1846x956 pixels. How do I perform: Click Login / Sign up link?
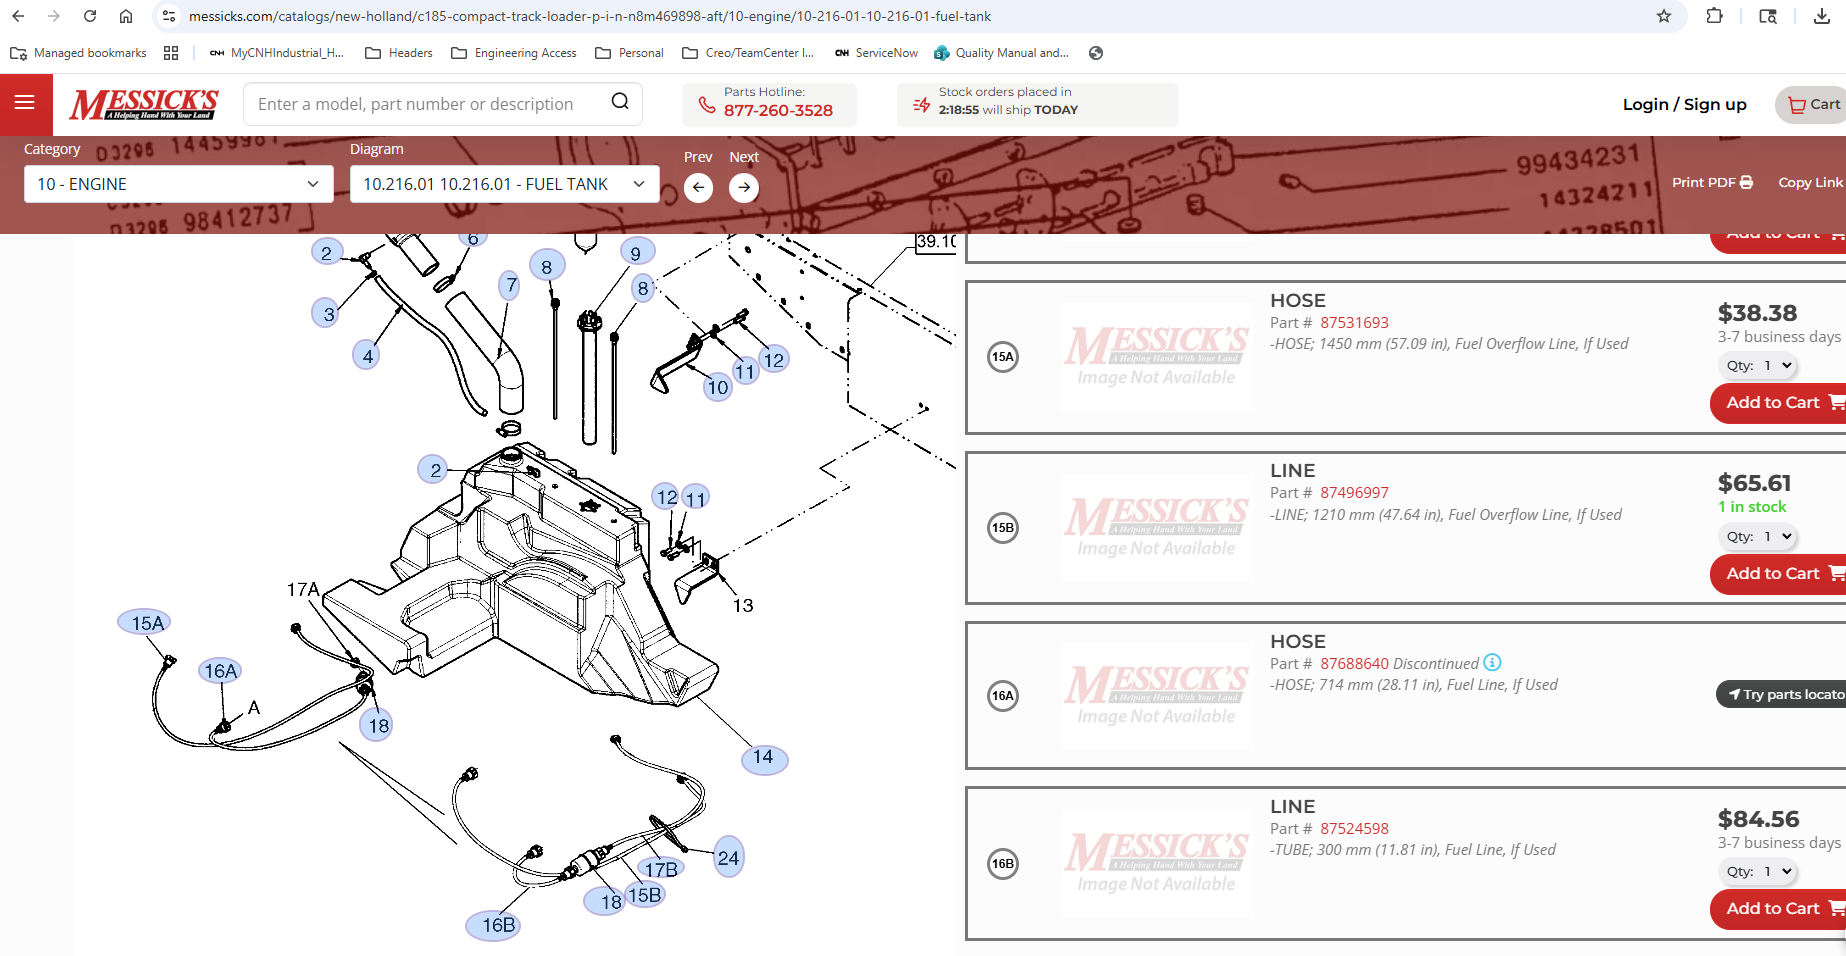[x=1684, y=104]
